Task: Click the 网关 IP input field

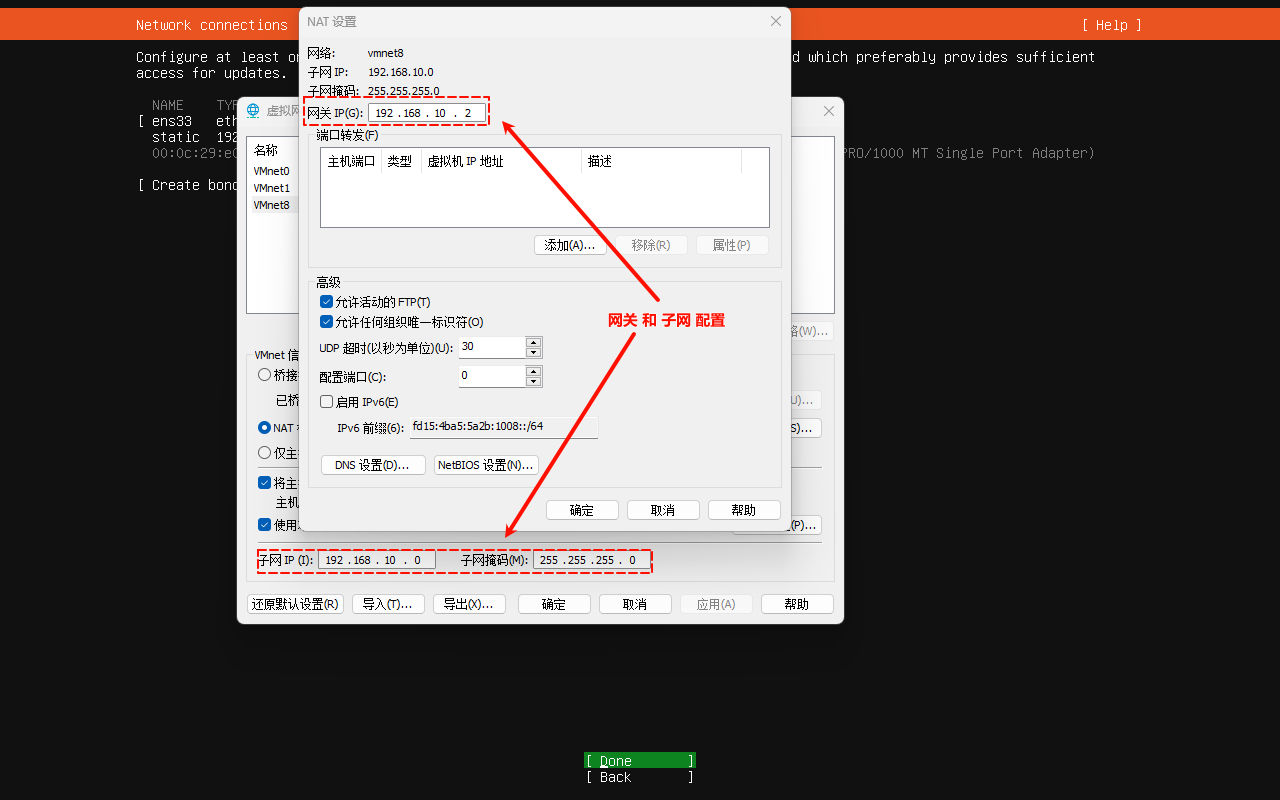Action: tap(426, 113)
